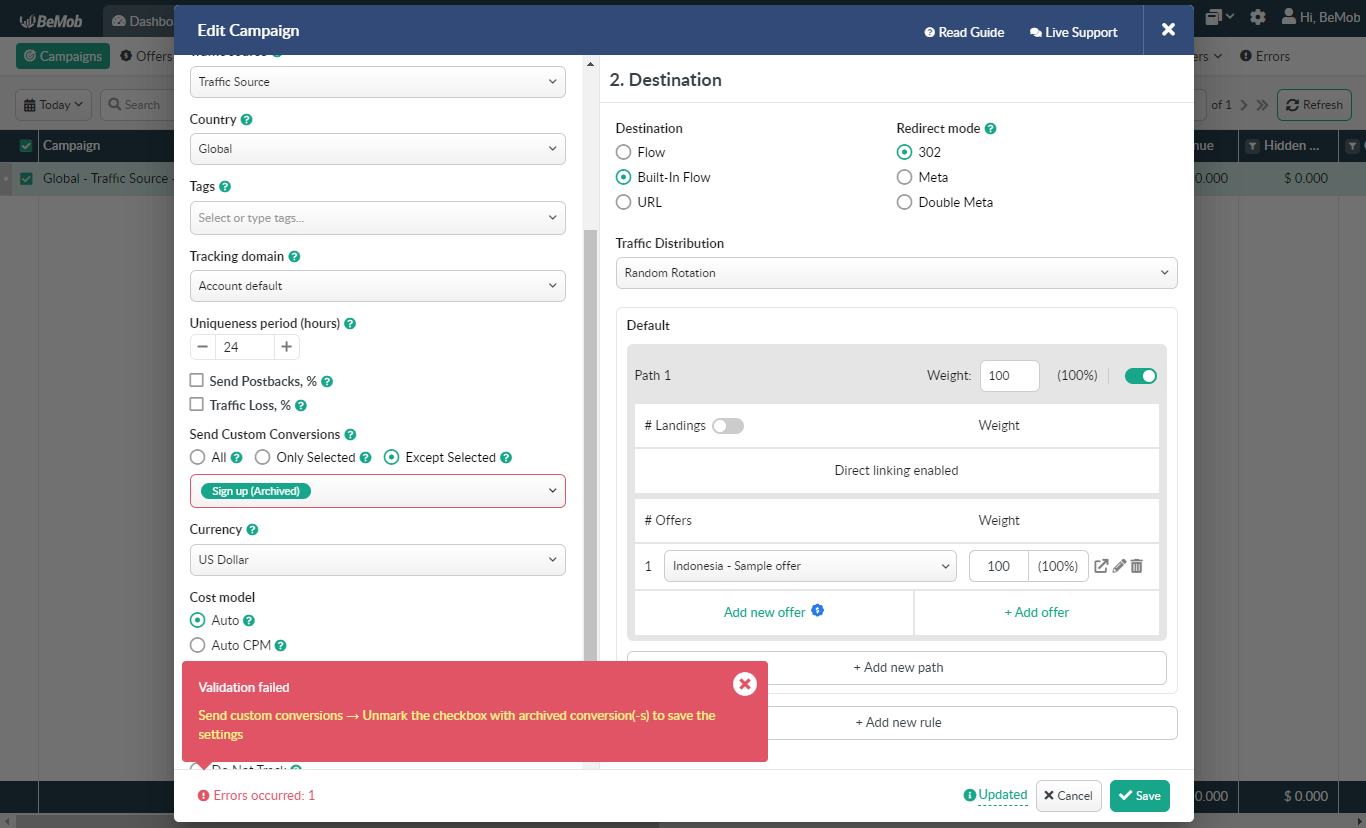Viewport: 1366px width, 828px height.
Task: Toggle Path 1 on/off switch
Action: tap(1141, 376)
